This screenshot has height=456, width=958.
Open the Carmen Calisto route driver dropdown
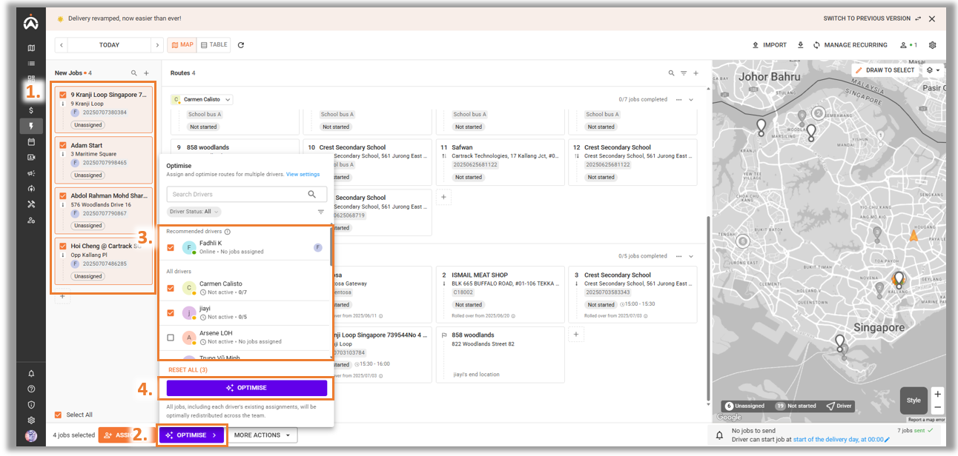pyautogui.click(x=202, y=99)
